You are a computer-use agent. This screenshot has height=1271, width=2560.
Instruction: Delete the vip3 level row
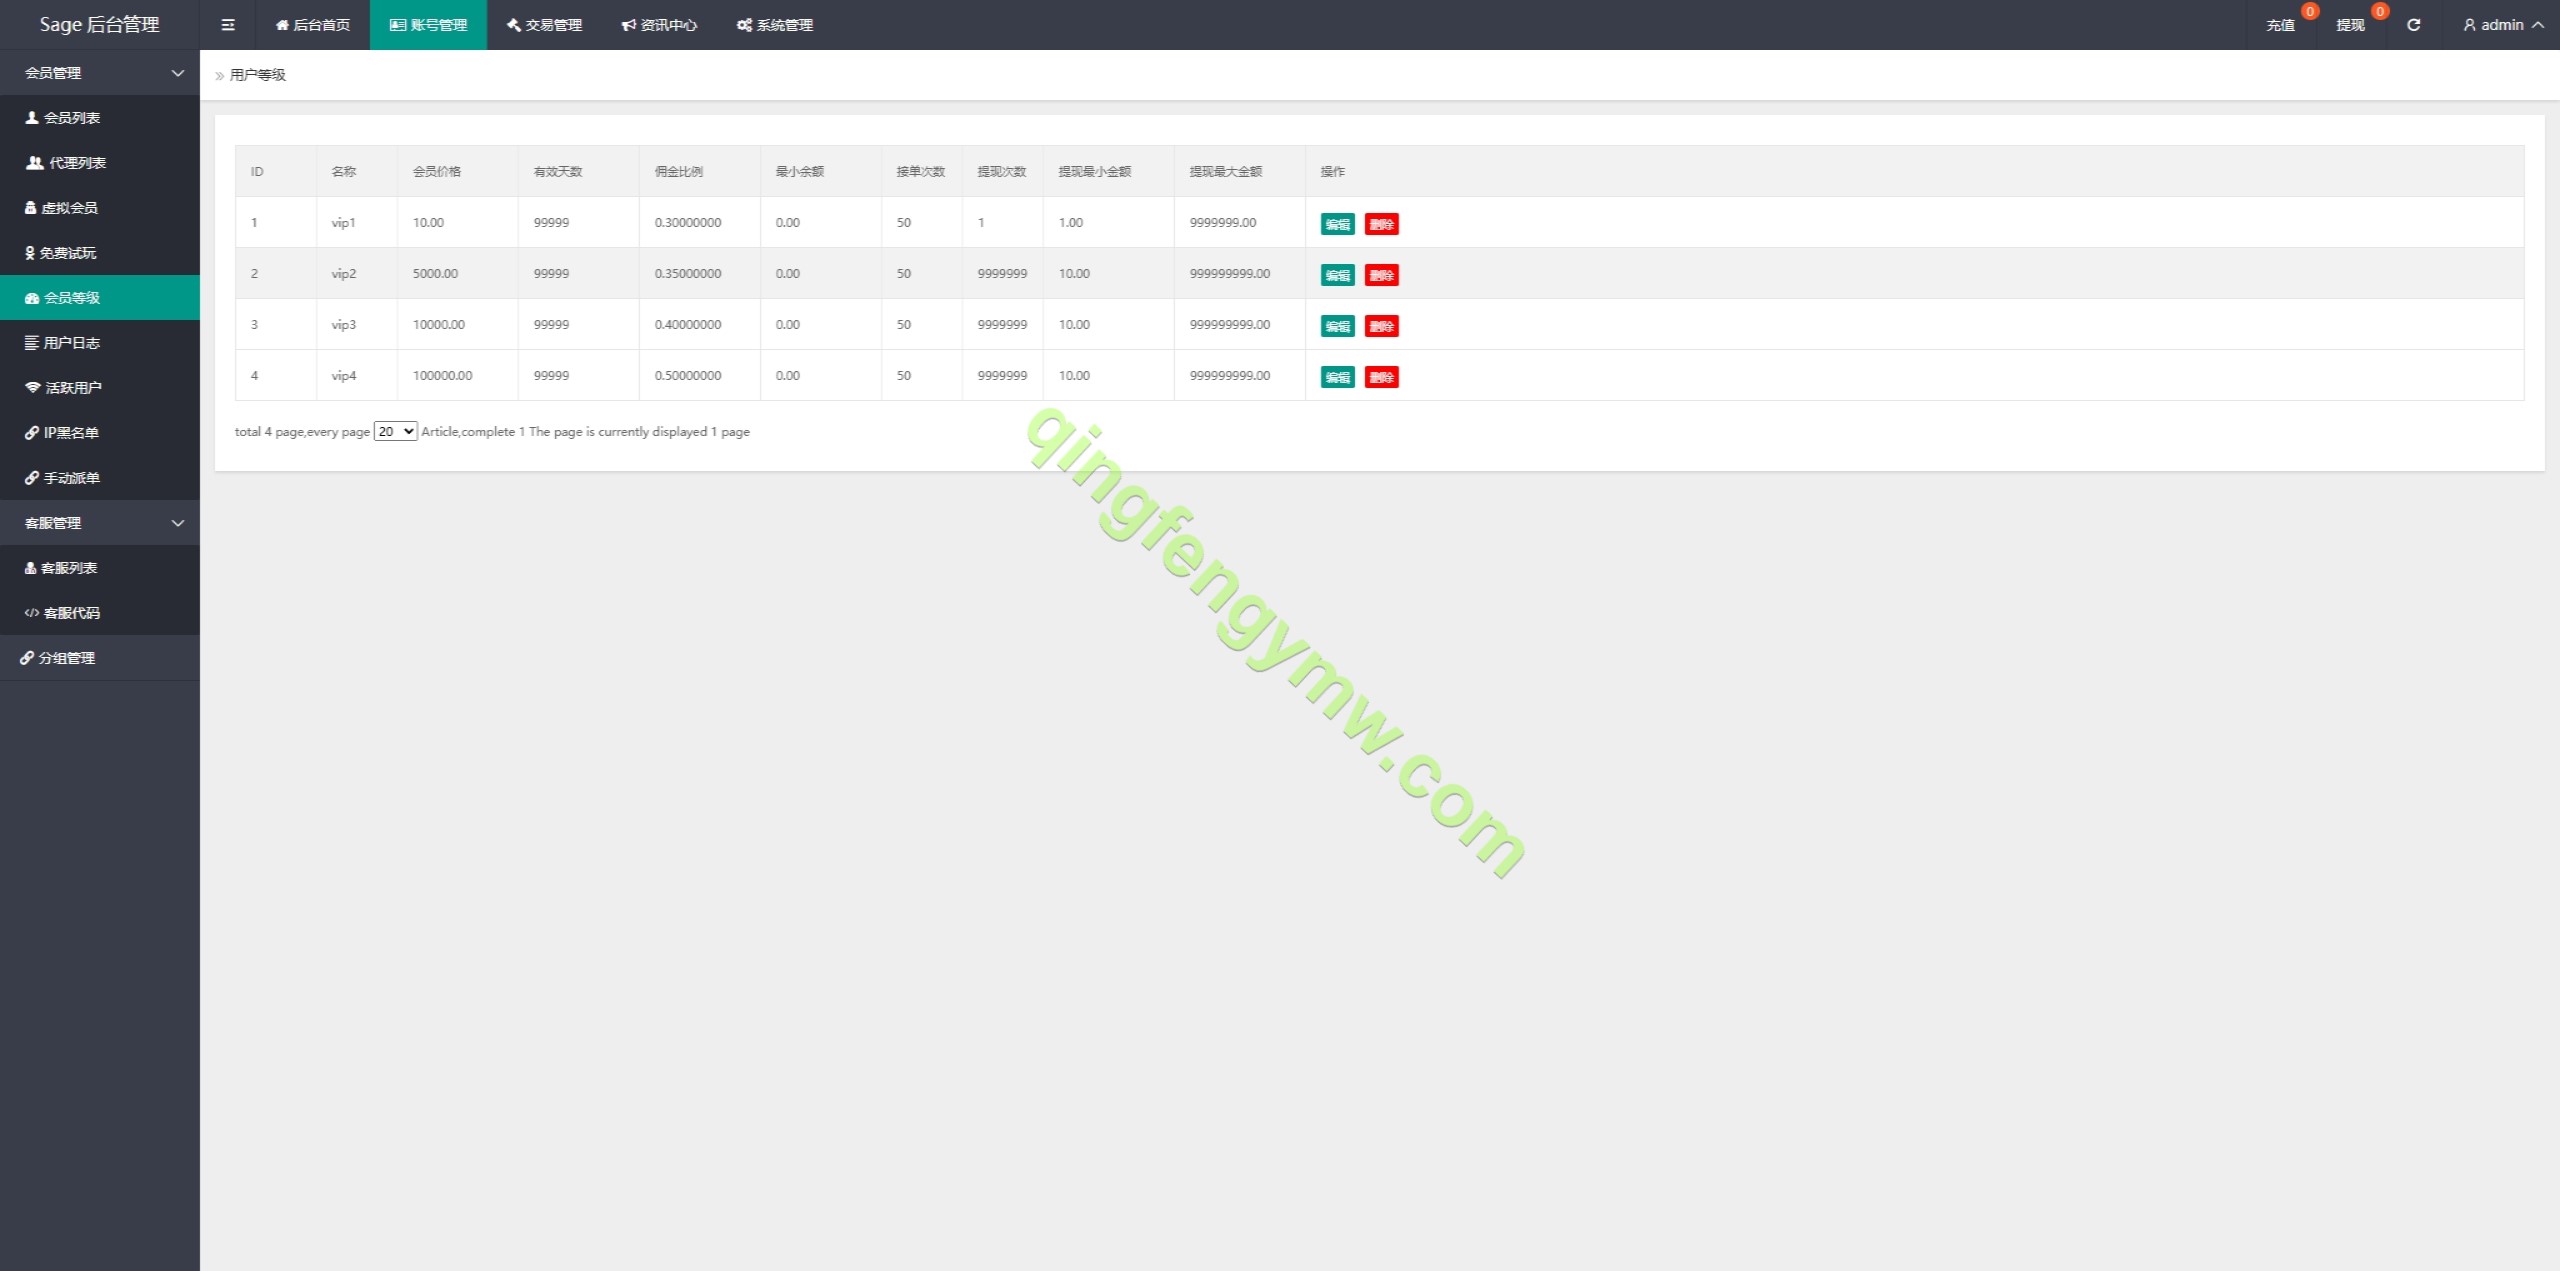[x=1381, y=326]
